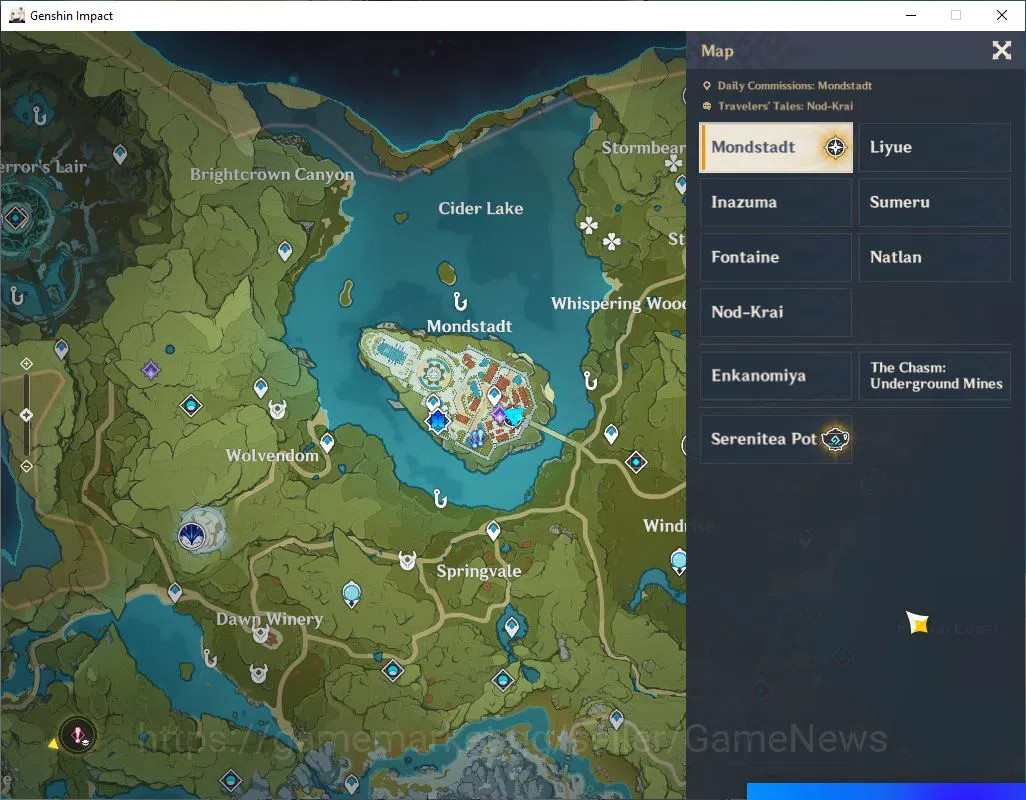Image resolution: width=1026 pixels, height=800 pixels.
Task: Click the map zoom slider handle
Action: pos(26,415)
